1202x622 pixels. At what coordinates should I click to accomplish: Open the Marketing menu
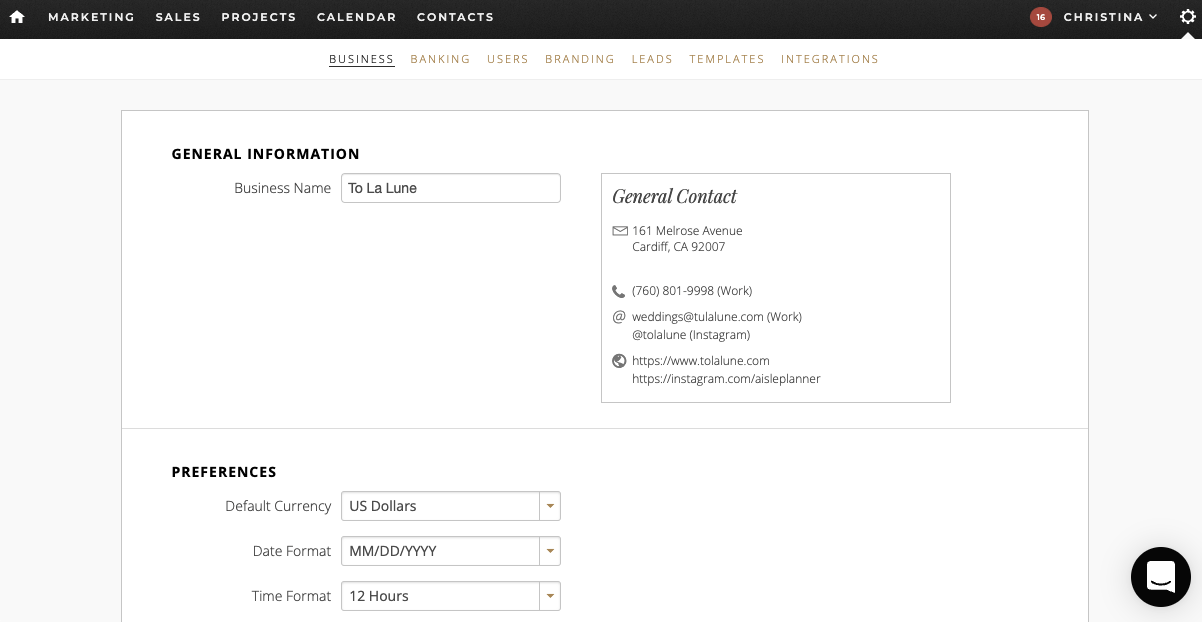click(x=91, y=17)
